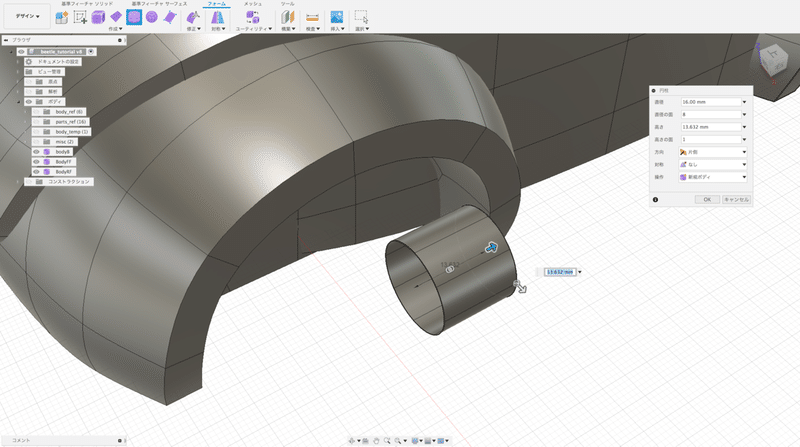Viewport: 800px width, 447px height.
Task: Click the 直径 (diameter) input field
Action: (709, 102)
